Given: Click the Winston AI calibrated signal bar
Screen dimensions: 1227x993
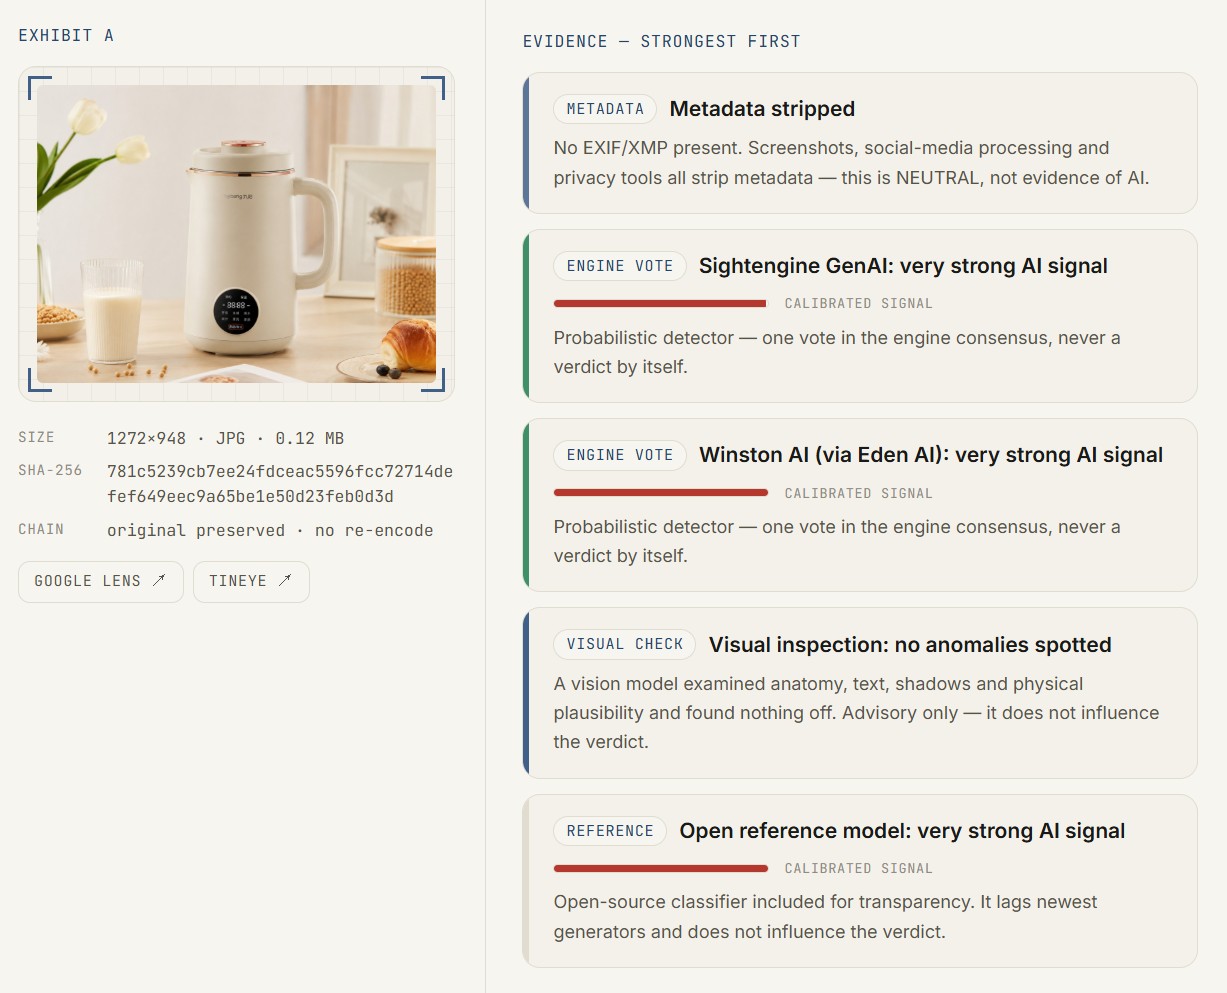Looking at the screenshot, I should (661, 493).
